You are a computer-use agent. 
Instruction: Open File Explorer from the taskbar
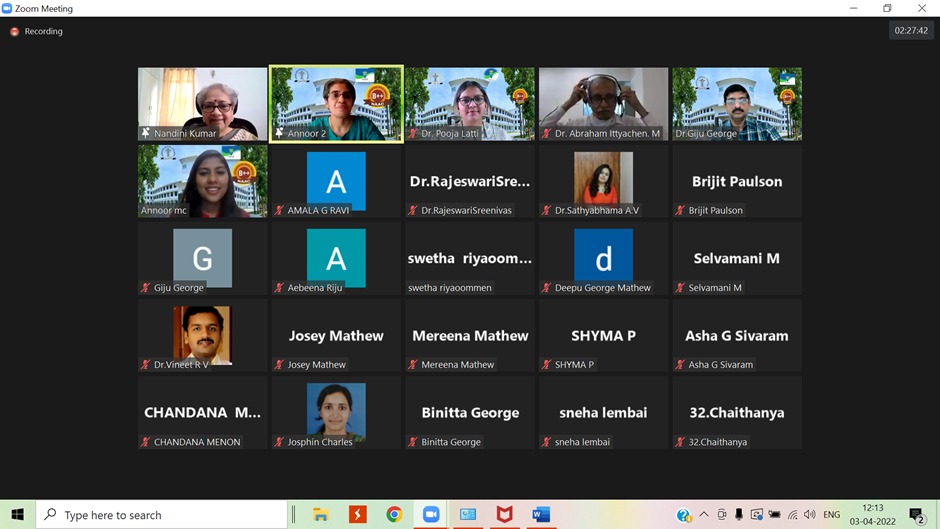tap(321, 515)
